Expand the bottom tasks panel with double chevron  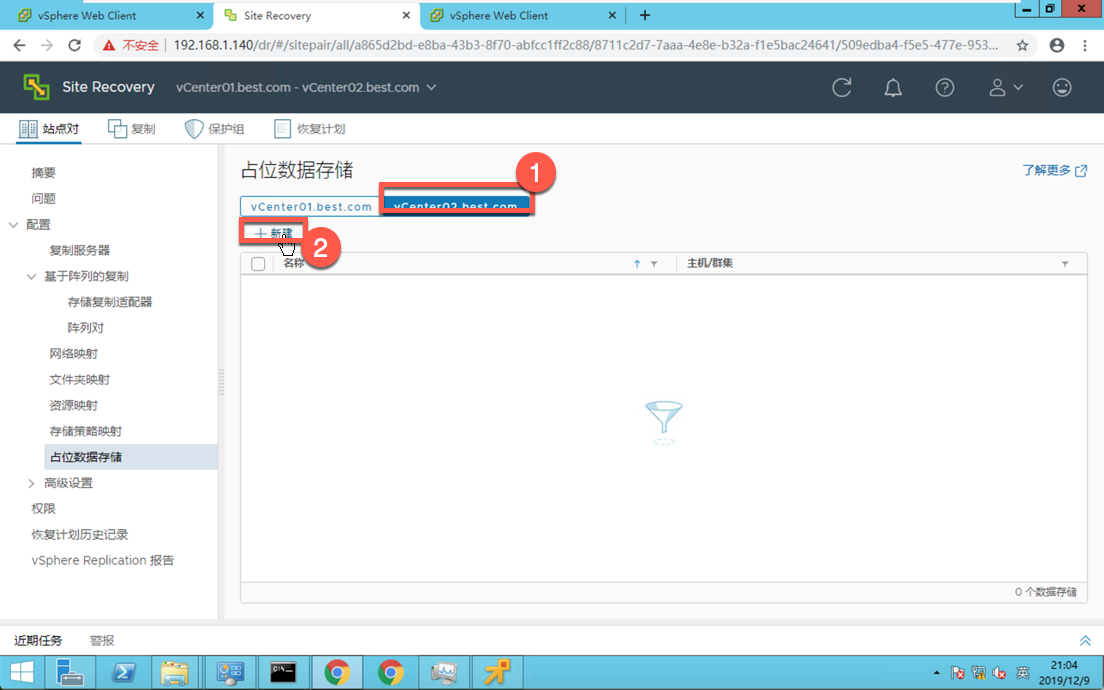click(x=1085, y=640)
